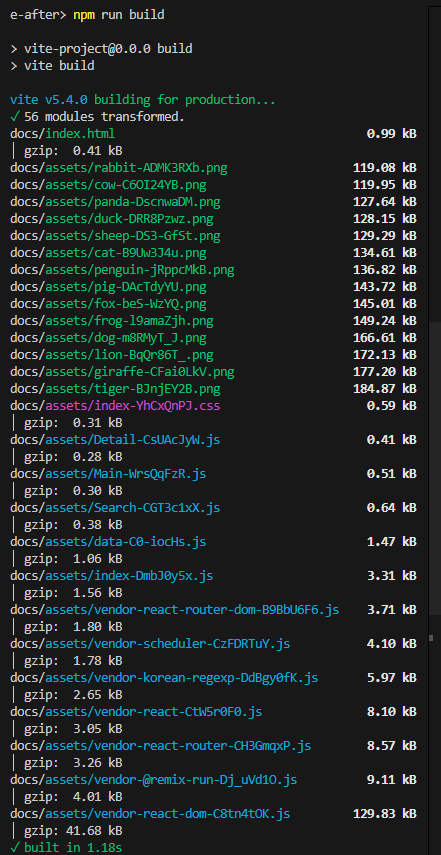Click data-C0-iocHs.js file path

tap(108, 541)
